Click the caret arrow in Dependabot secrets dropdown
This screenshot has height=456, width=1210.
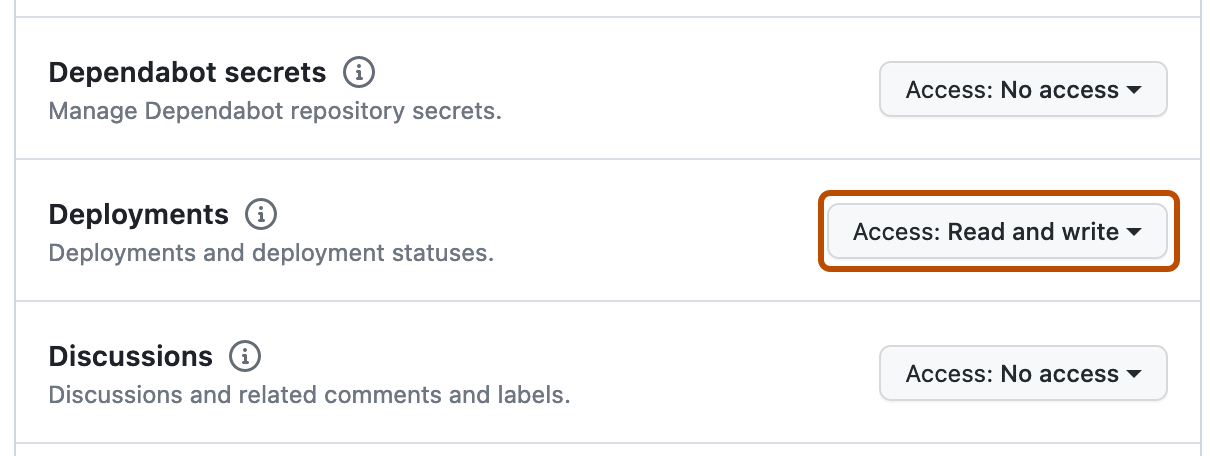point(1134,90)
